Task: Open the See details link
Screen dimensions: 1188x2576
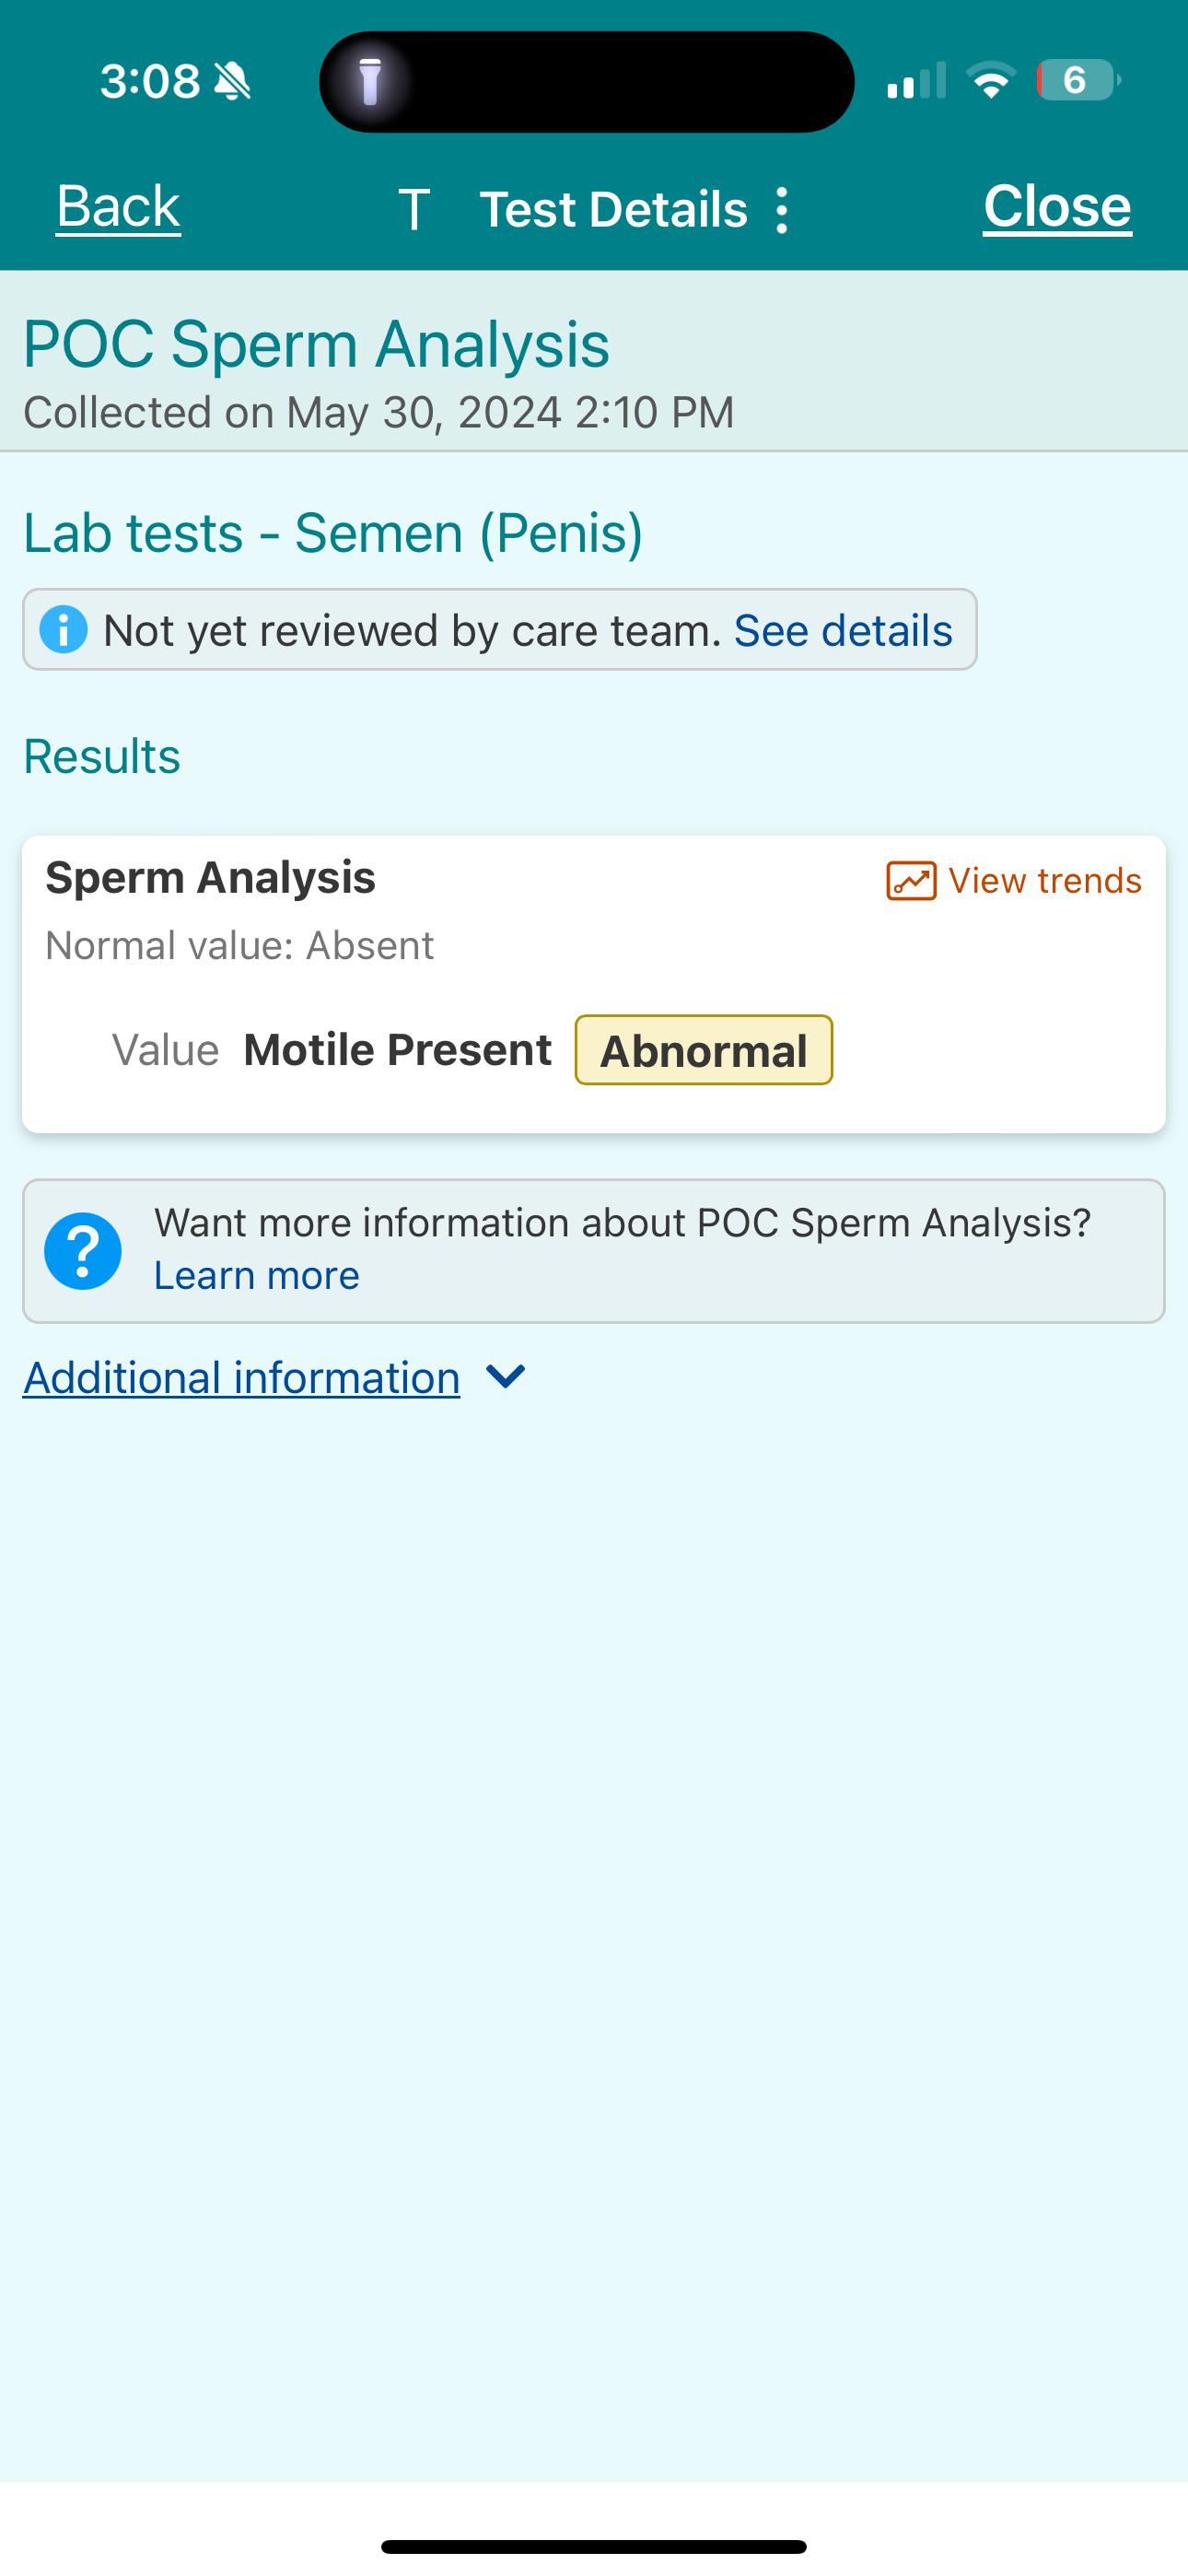Action: tap(843, 629)
